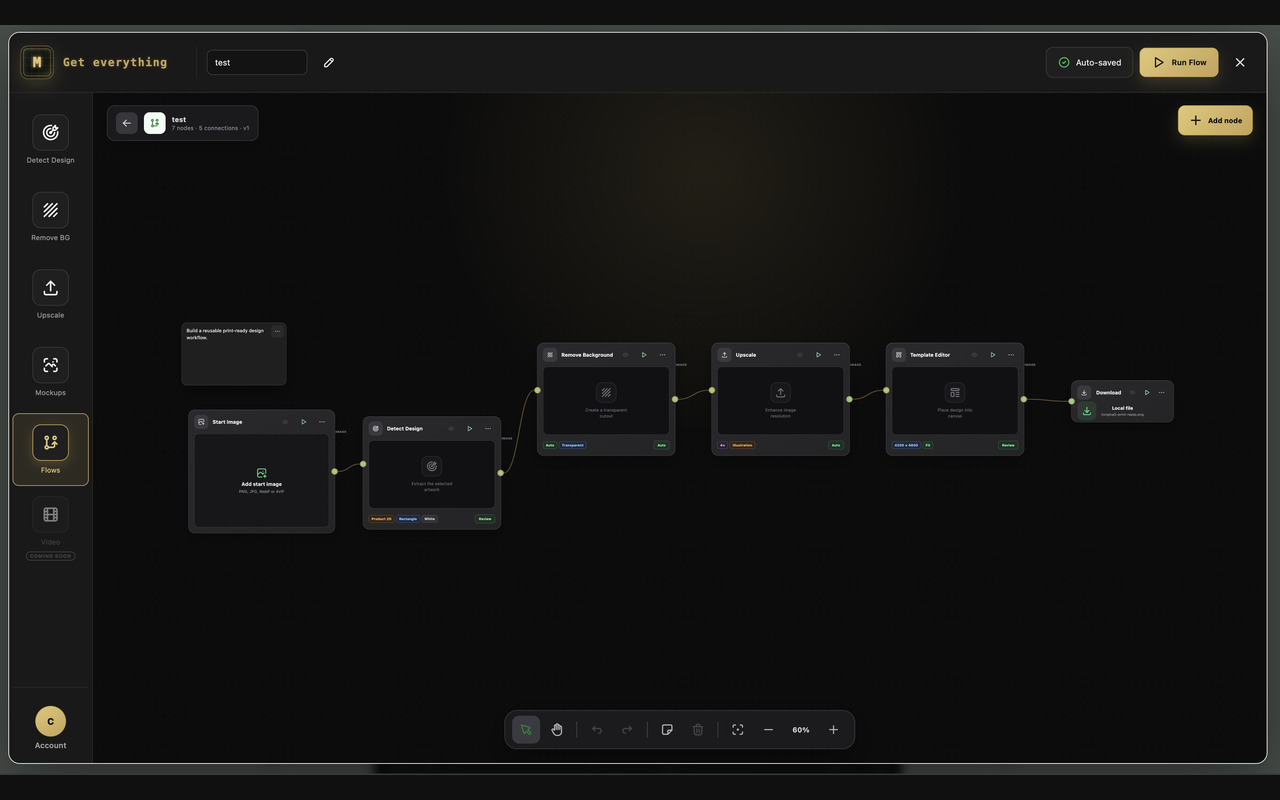
Task: Toggle eye icon on Template Editor node
Action: click(x=975, y=355)
